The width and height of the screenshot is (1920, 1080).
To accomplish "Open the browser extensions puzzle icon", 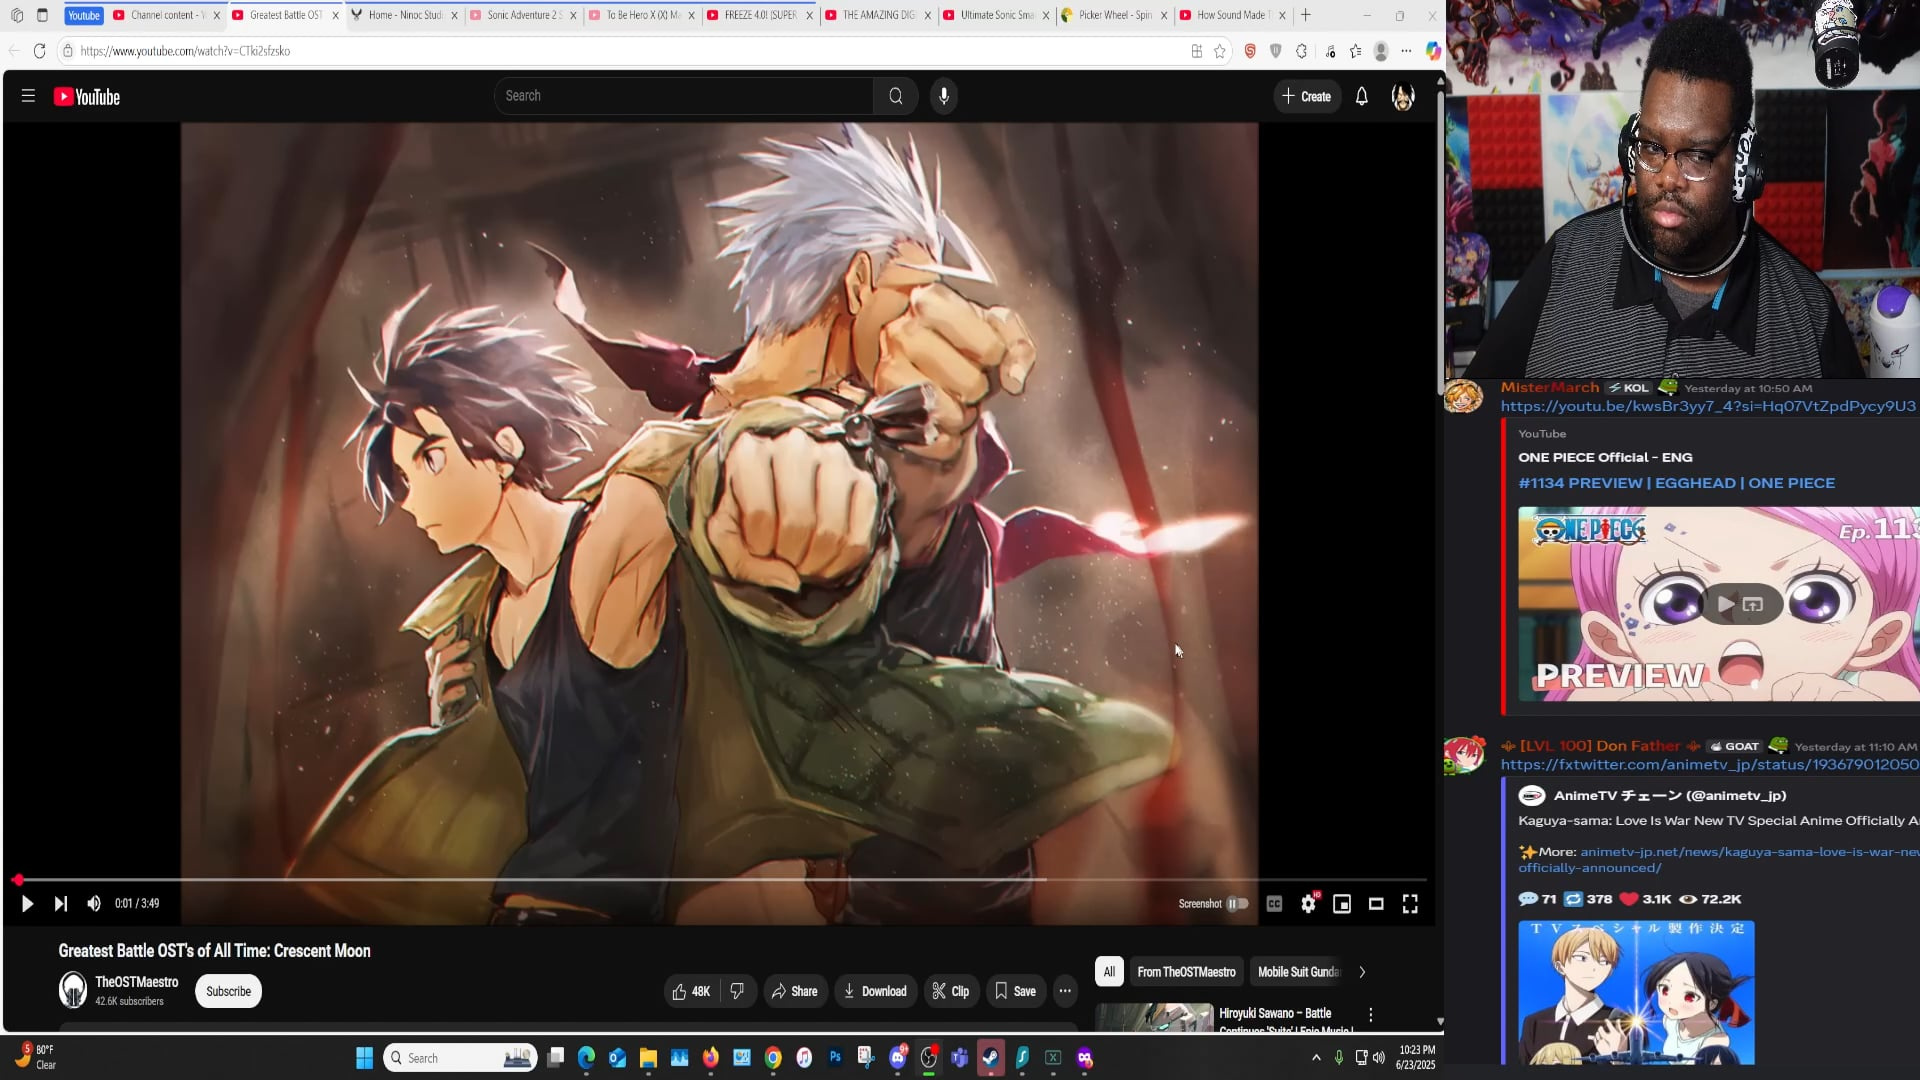I will [1301, 51].
